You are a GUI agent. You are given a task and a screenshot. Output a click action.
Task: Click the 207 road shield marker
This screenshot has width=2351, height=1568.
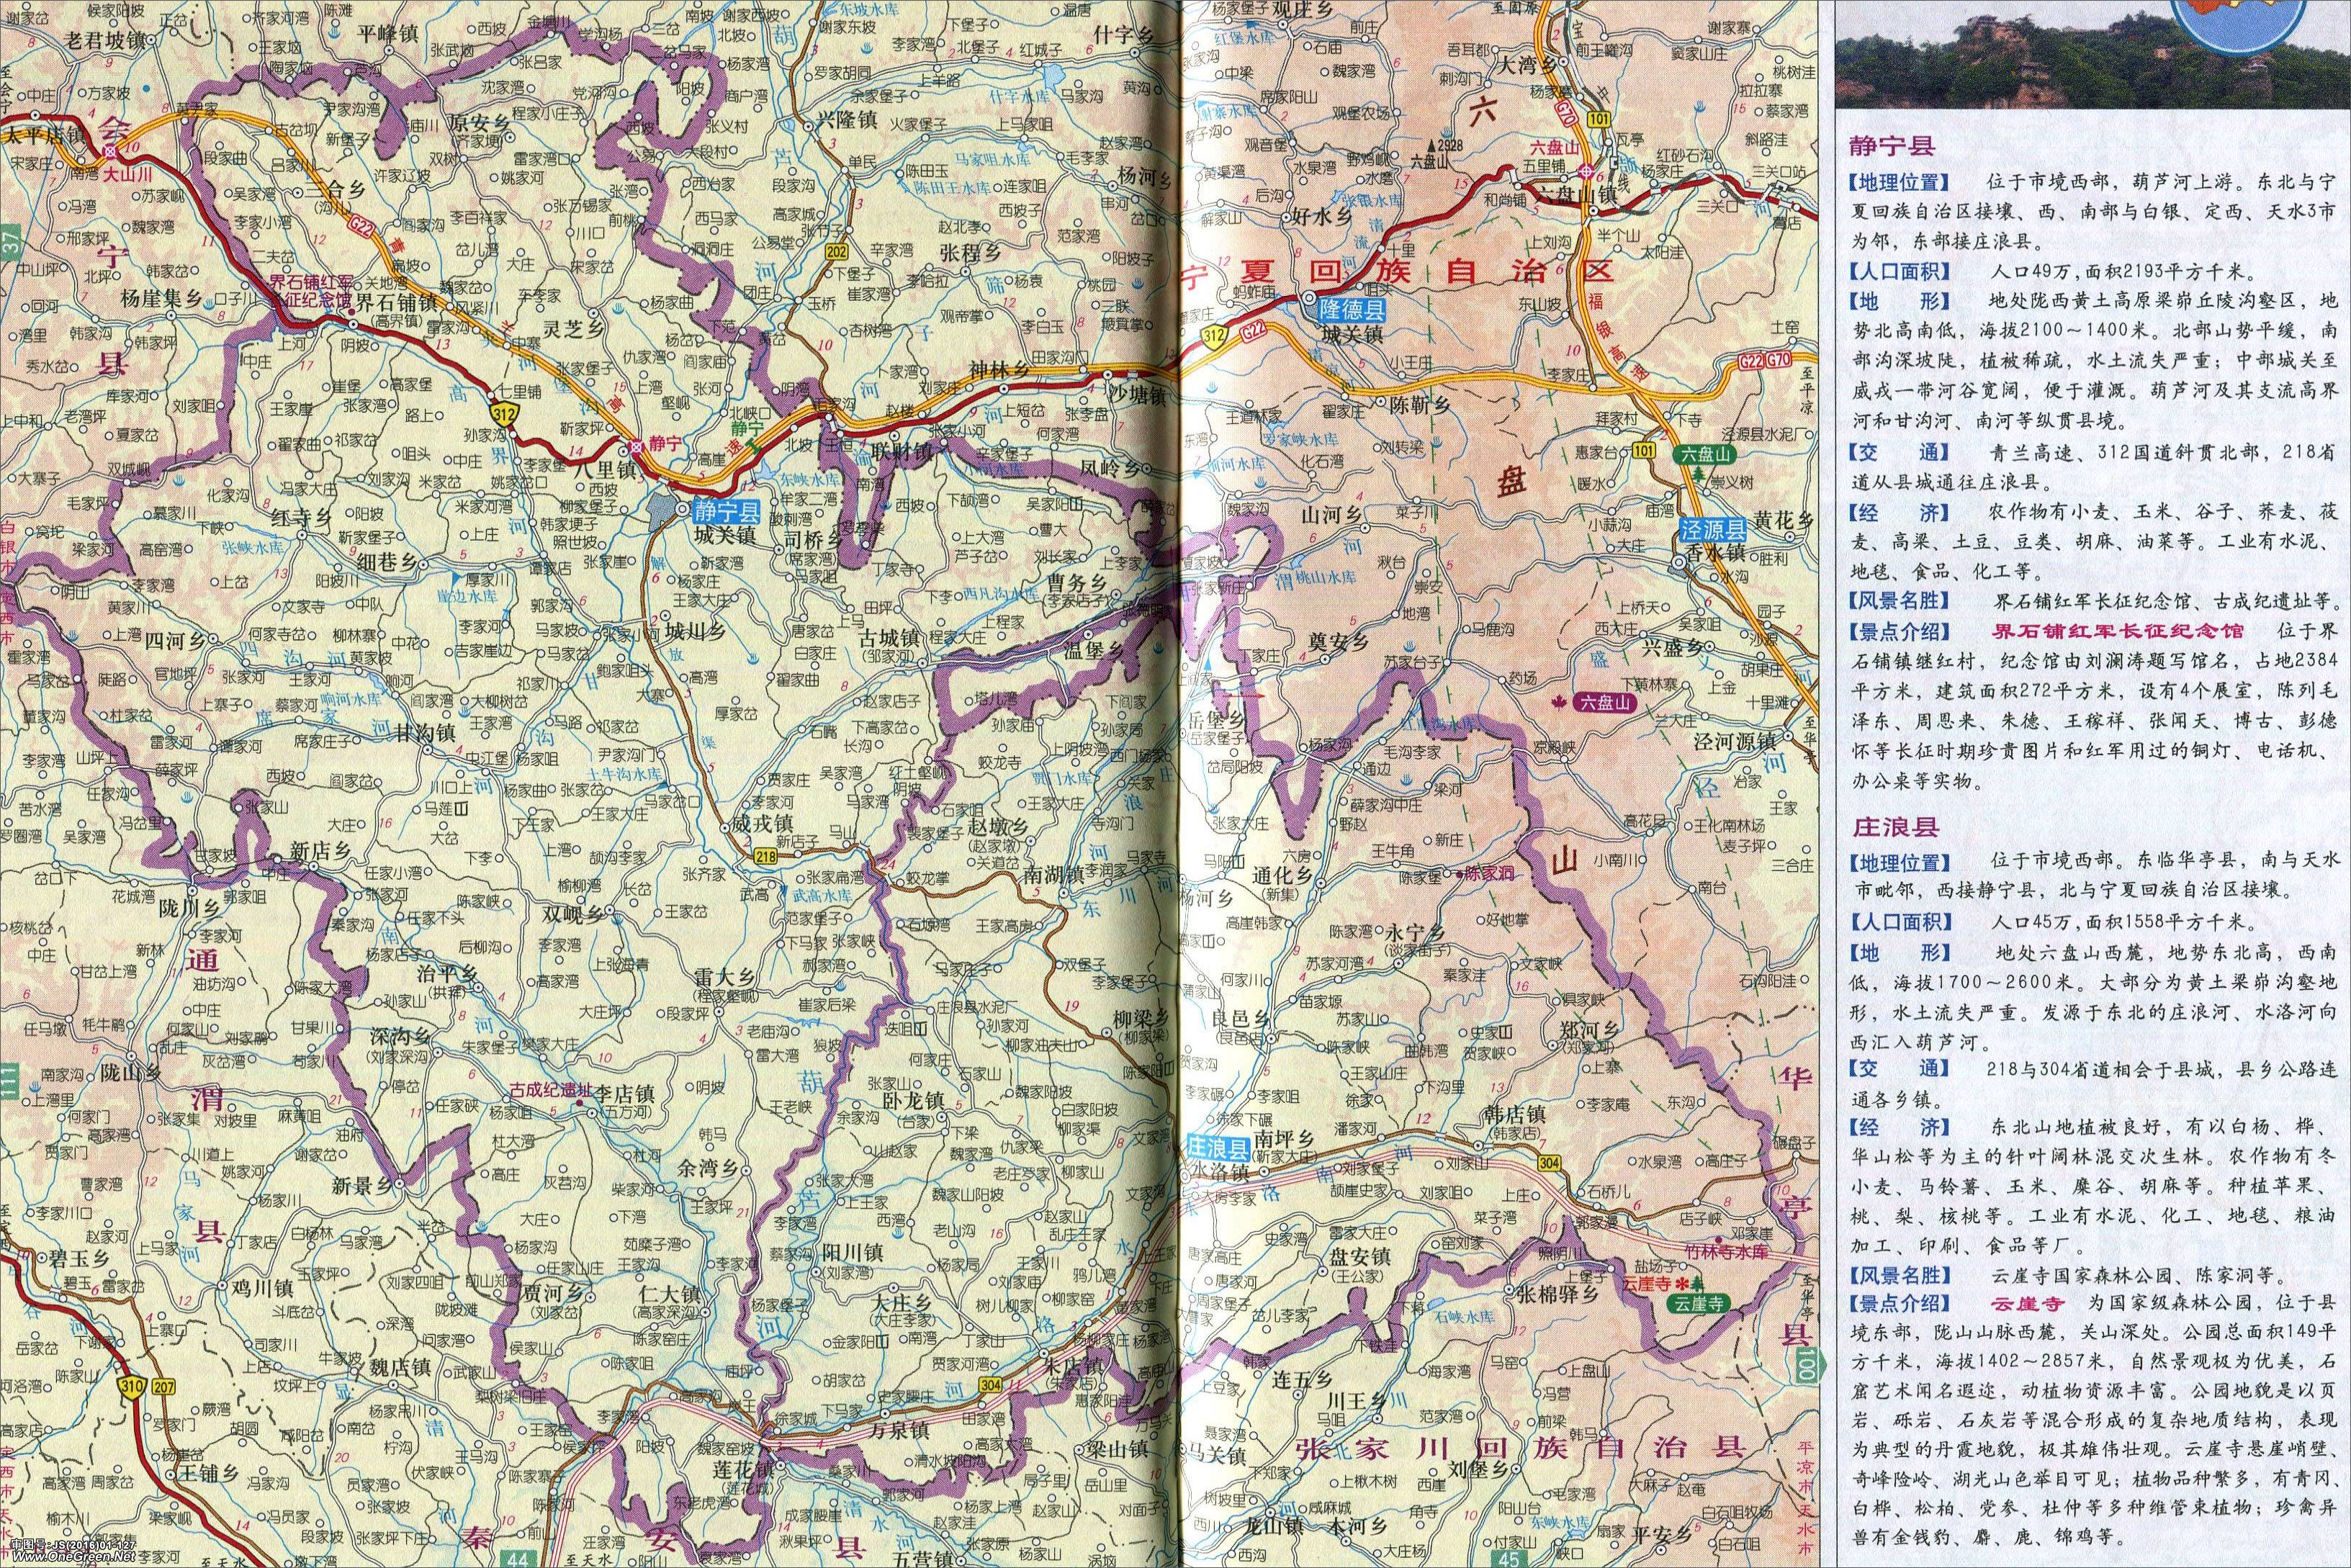pos(164,1386)
